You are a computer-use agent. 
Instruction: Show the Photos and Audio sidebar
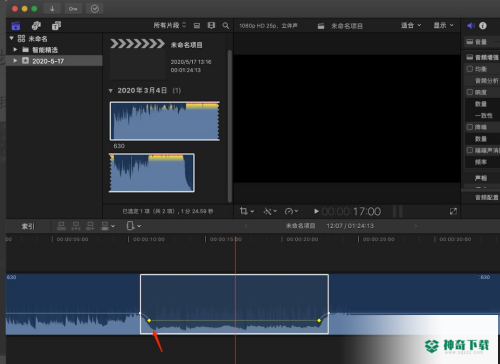[x=36, y=26]
